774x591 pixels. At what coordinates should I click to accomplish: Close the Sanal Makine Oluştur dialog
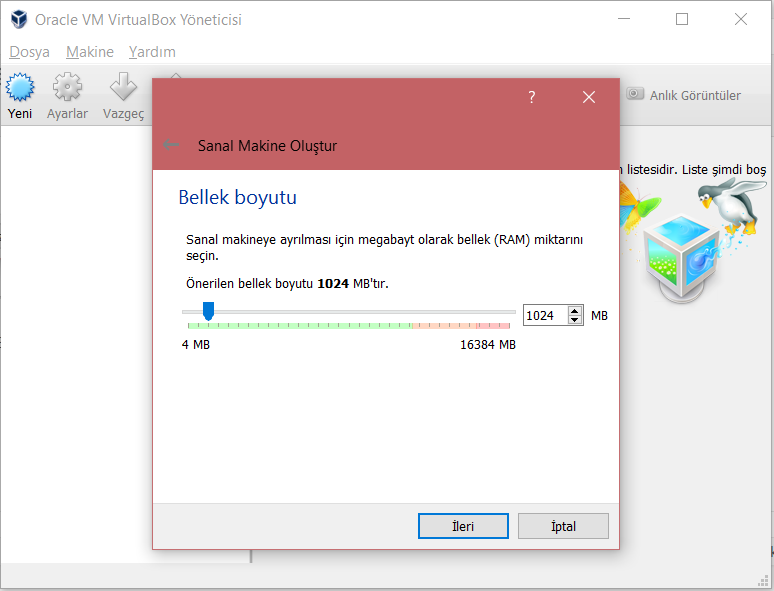[x=588, y=97]
